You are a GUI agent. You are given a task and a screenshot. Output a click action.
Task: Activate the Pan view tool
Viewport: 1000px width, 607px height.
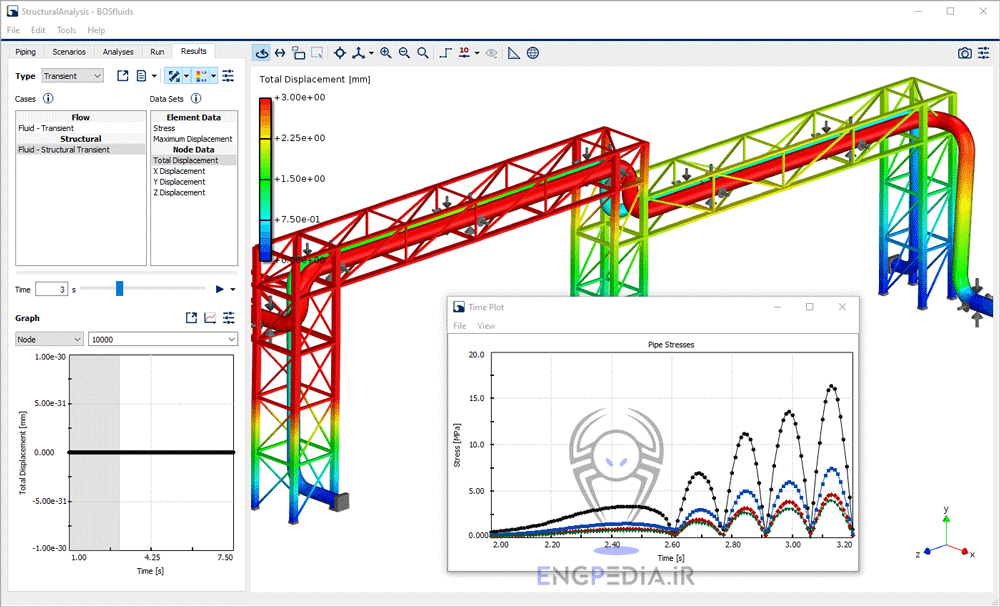[x=280, y=52]
